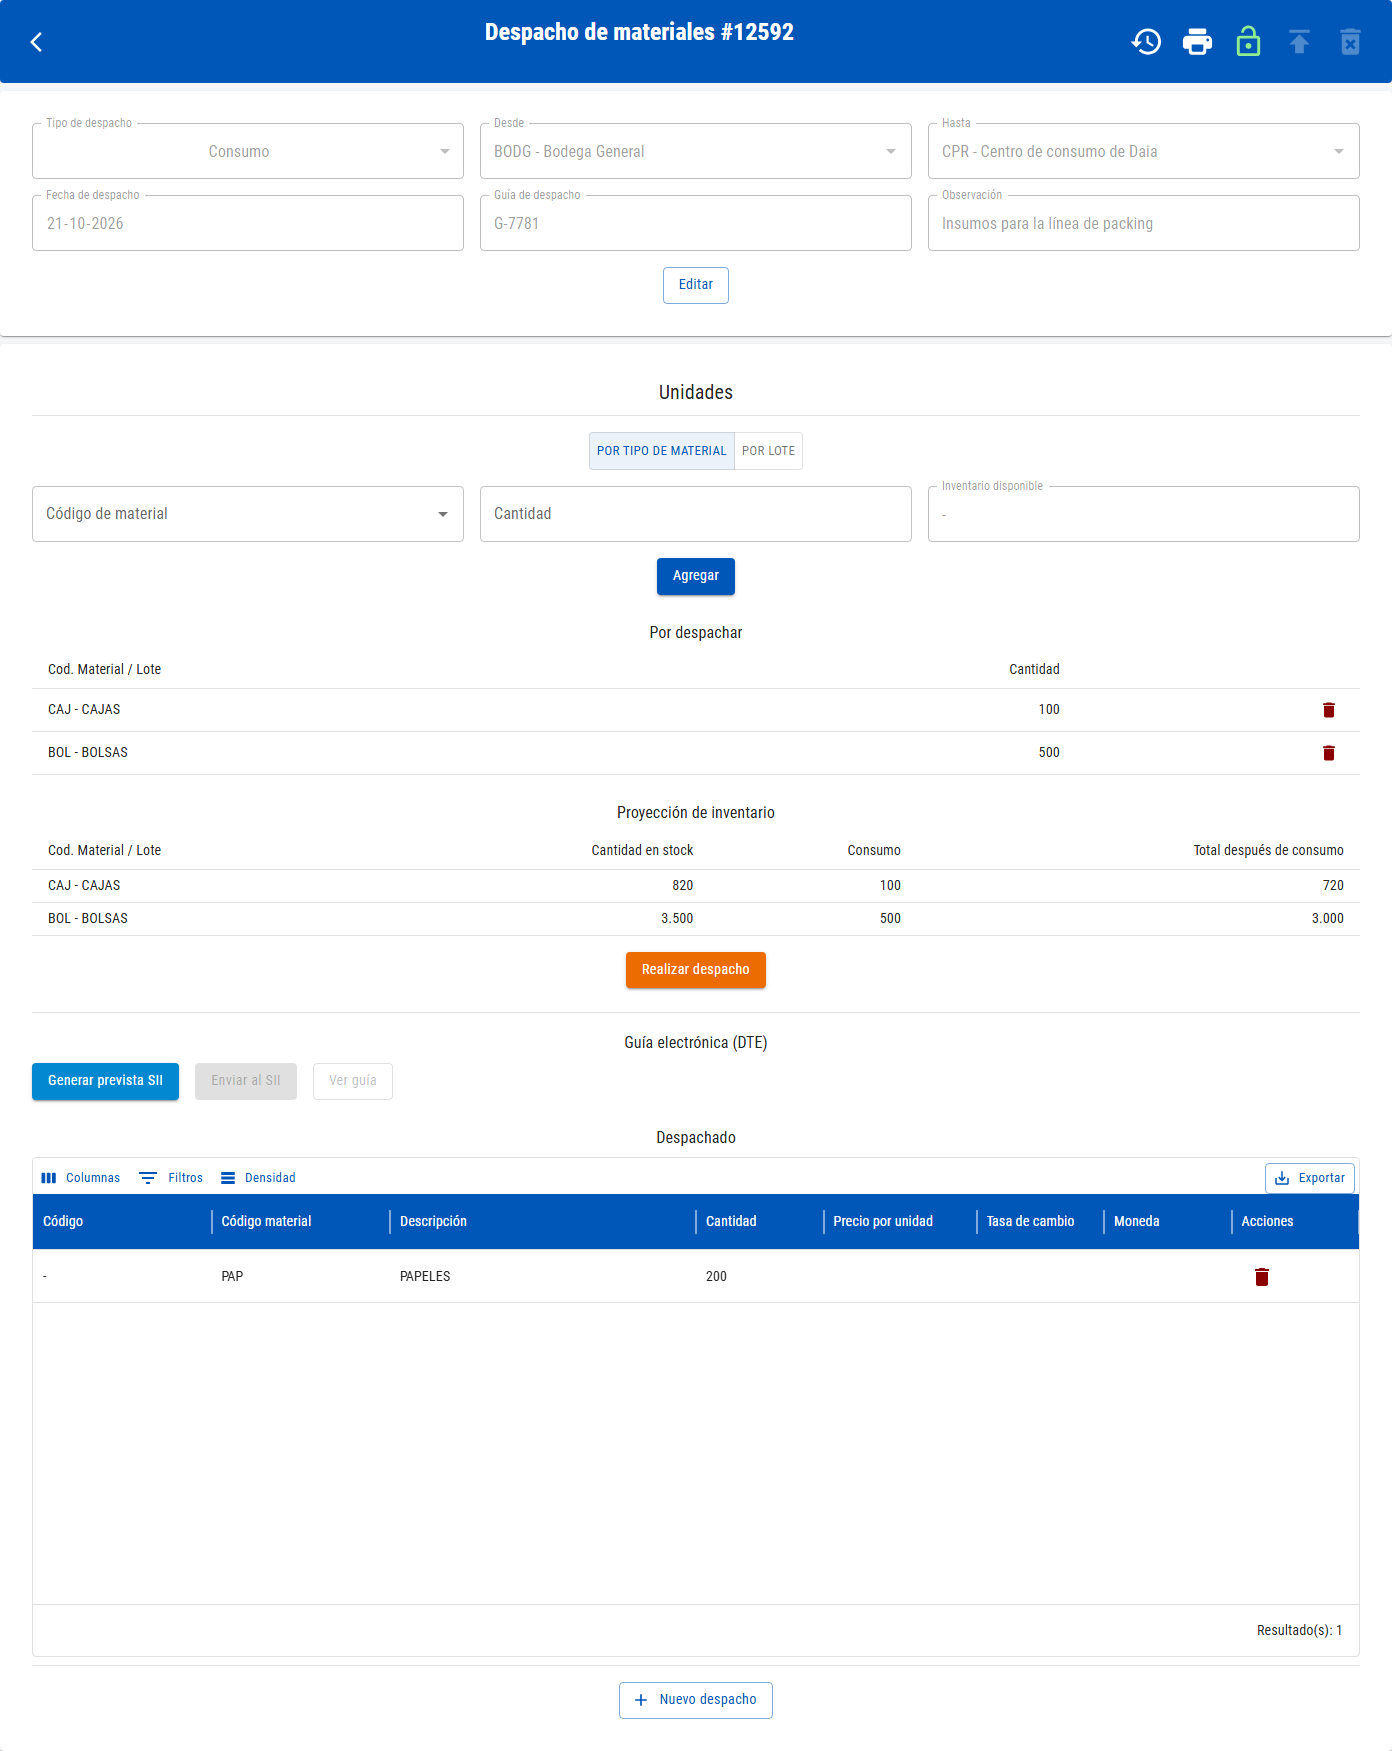
Task: Click the Fecha de despacho field
Action: 248,223
